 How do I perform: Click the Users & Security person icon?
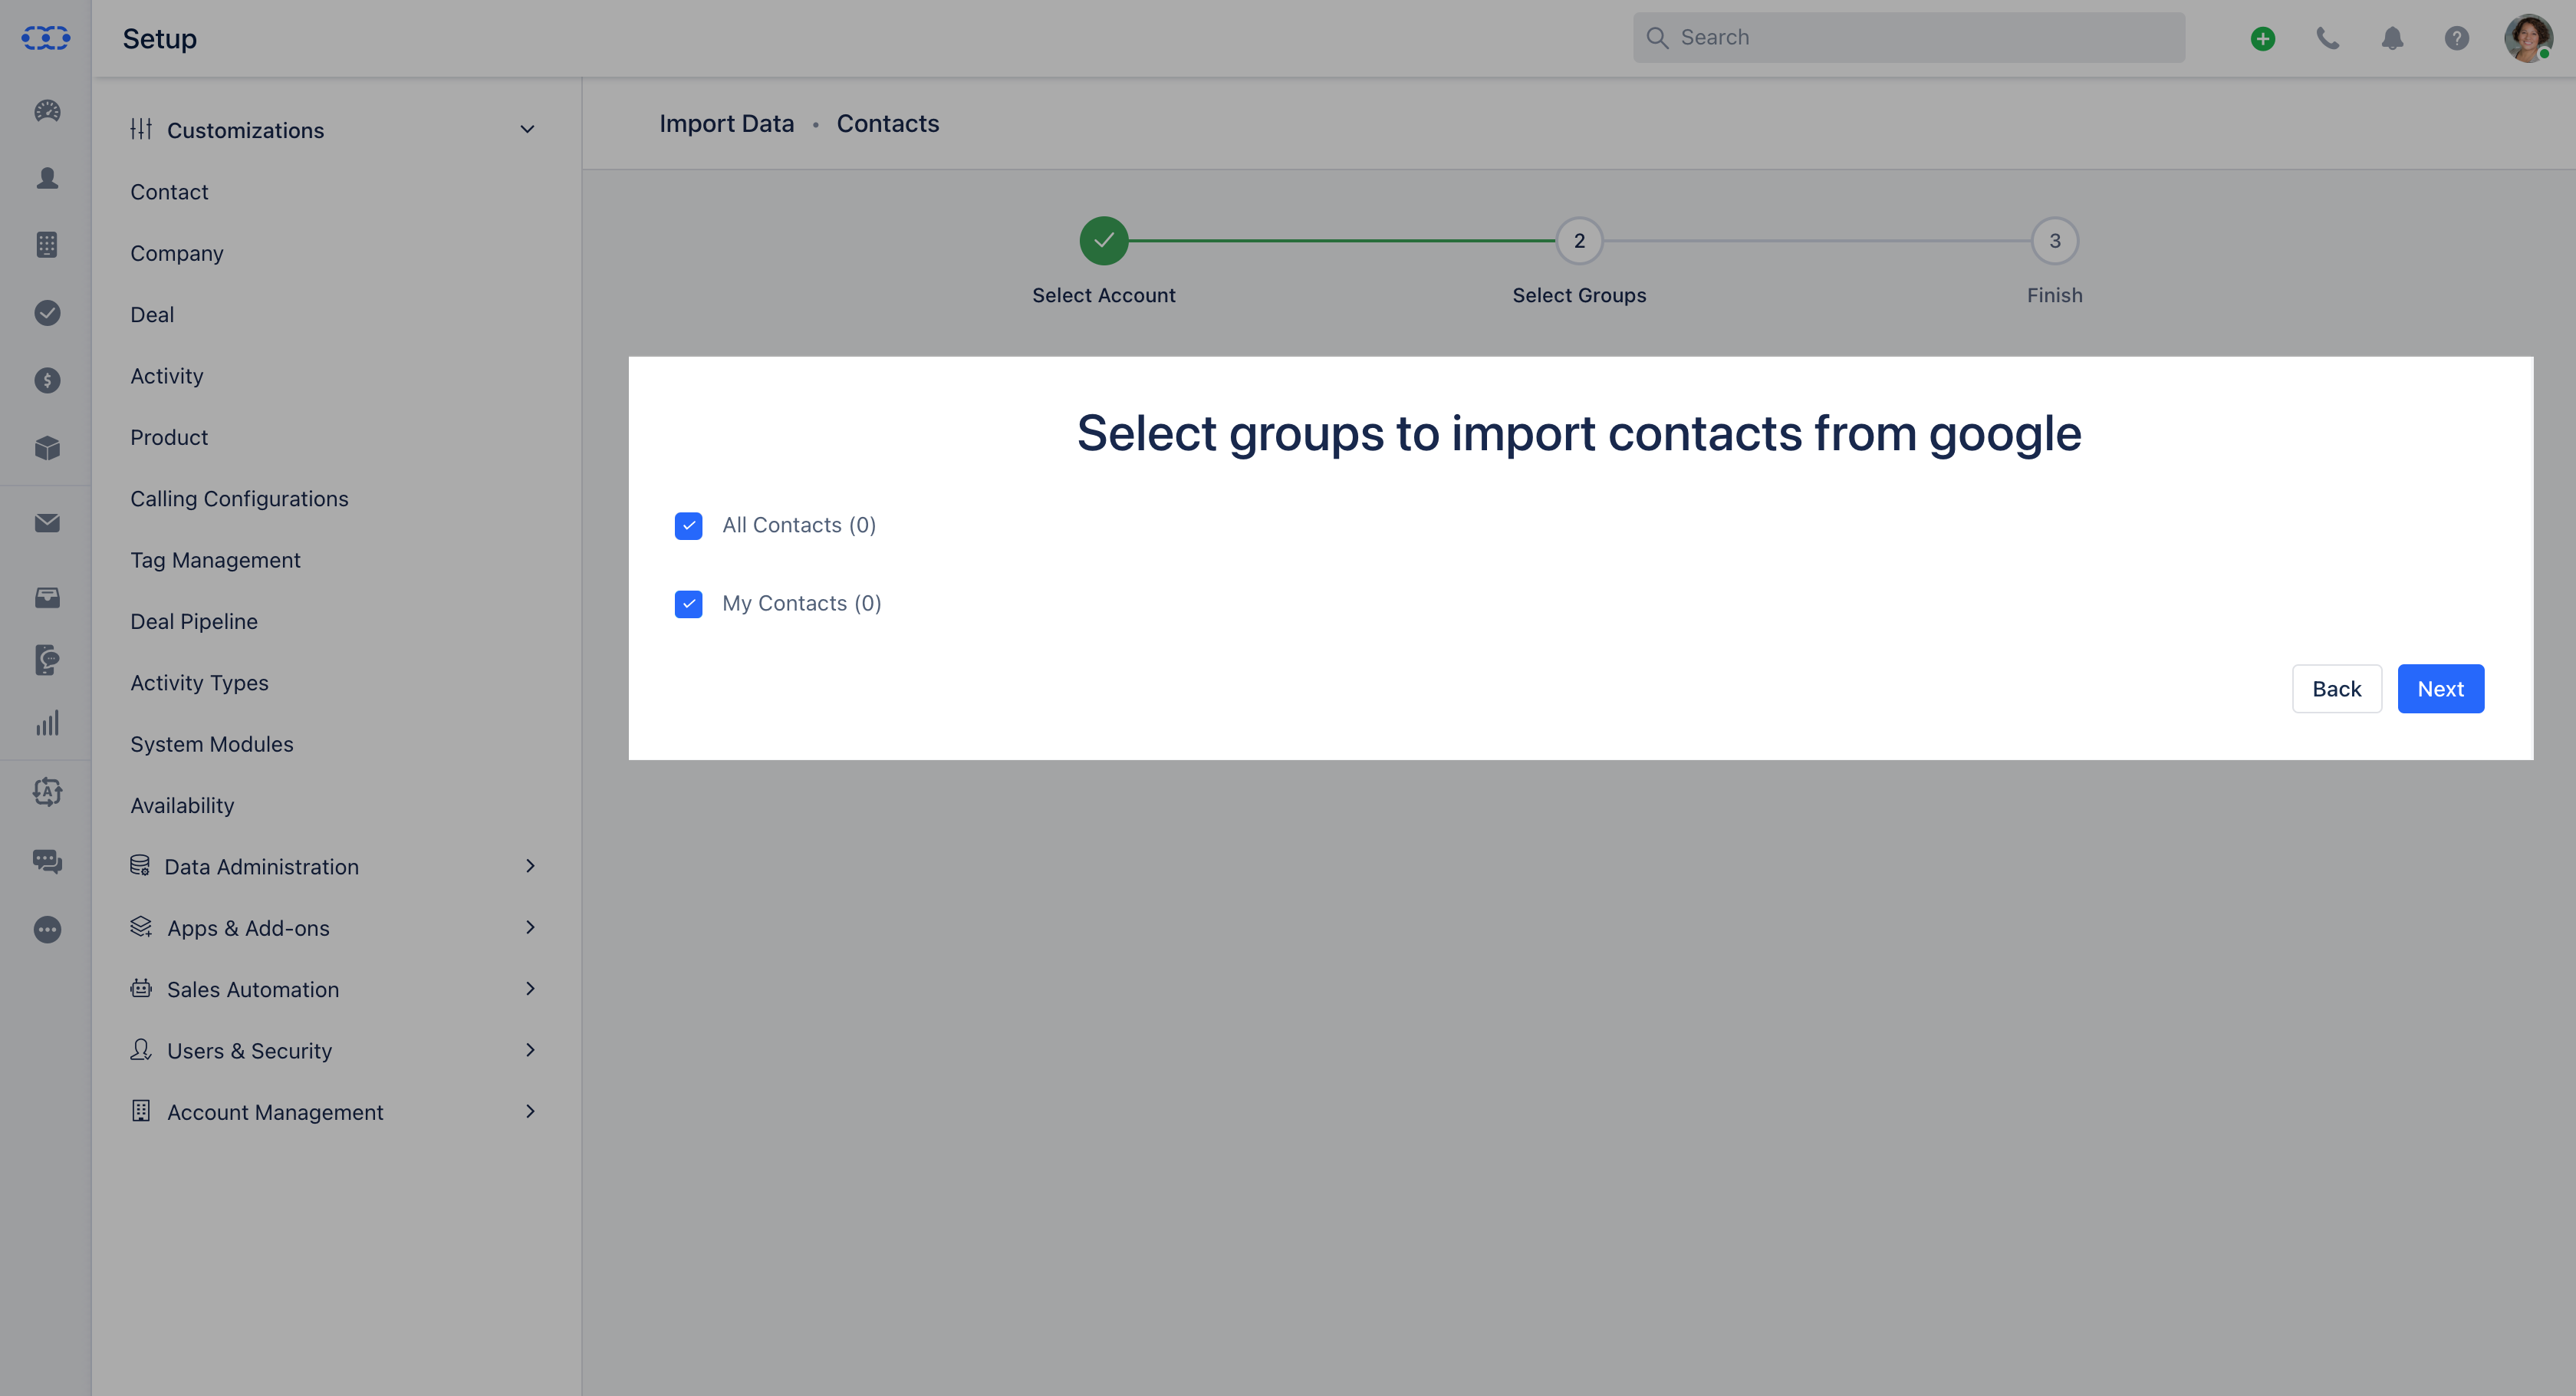click(x=141, y=1050)
